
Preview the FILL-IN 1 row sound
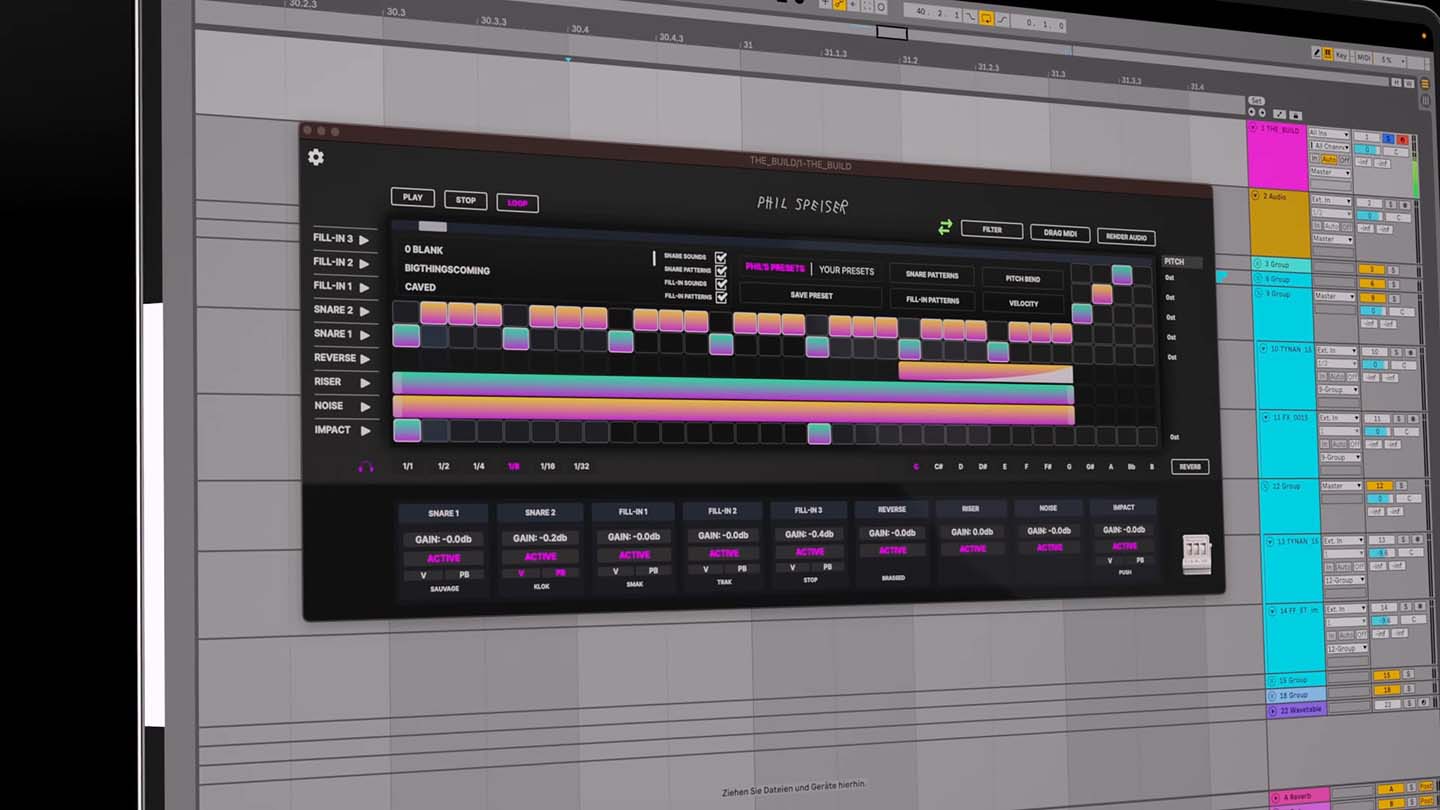(364, 287)
